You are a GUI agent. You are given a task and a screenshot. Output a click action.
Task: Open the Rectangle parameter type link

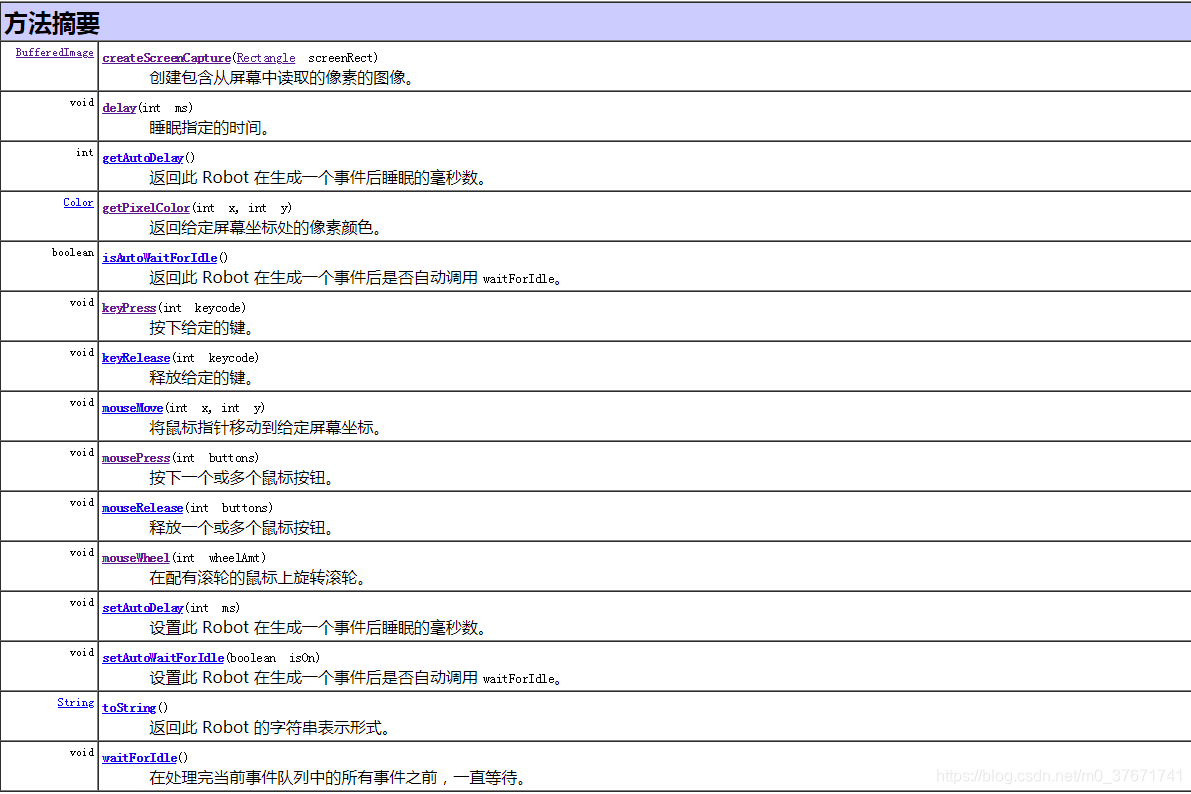pos(265,57)
